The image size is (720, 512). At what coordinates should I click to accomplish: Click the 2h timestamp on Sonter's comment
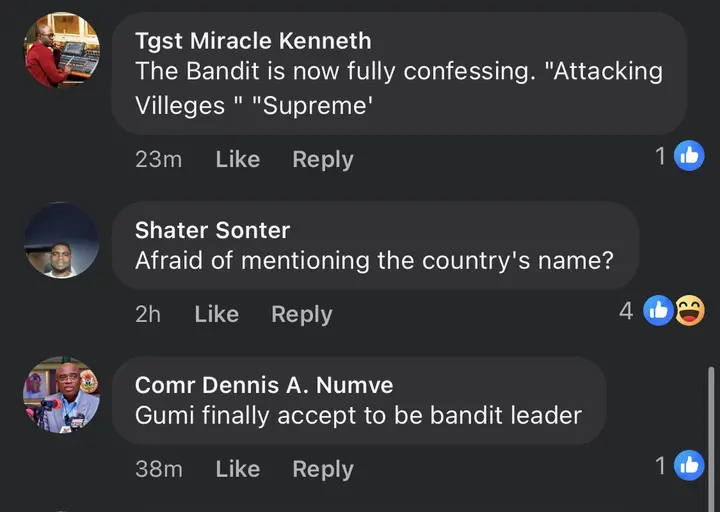click(147, 314)
